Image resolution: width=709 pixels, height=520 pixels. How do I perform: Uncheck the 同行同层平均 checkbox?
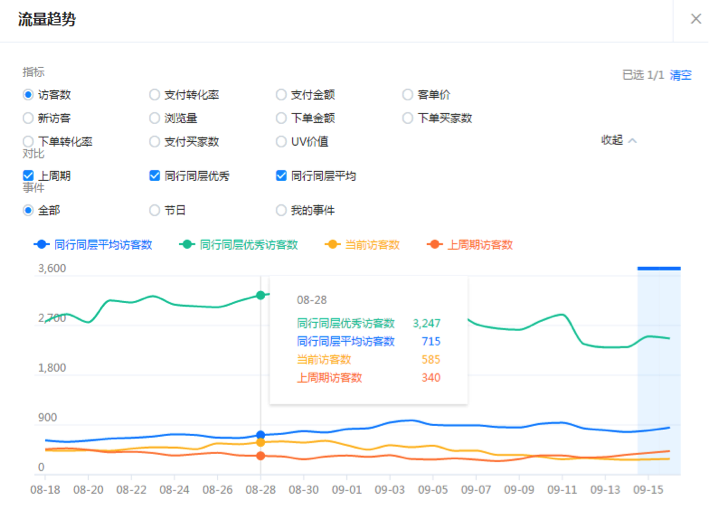[x=282, y=176]
